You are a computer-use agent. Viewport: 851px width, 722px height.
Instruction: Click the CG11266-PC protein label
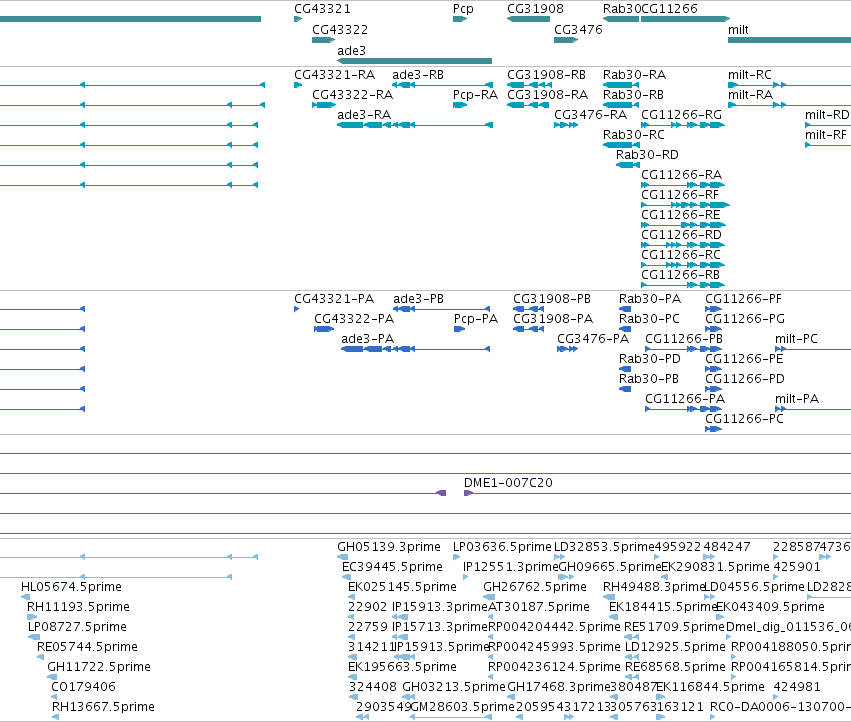[745, 419]
